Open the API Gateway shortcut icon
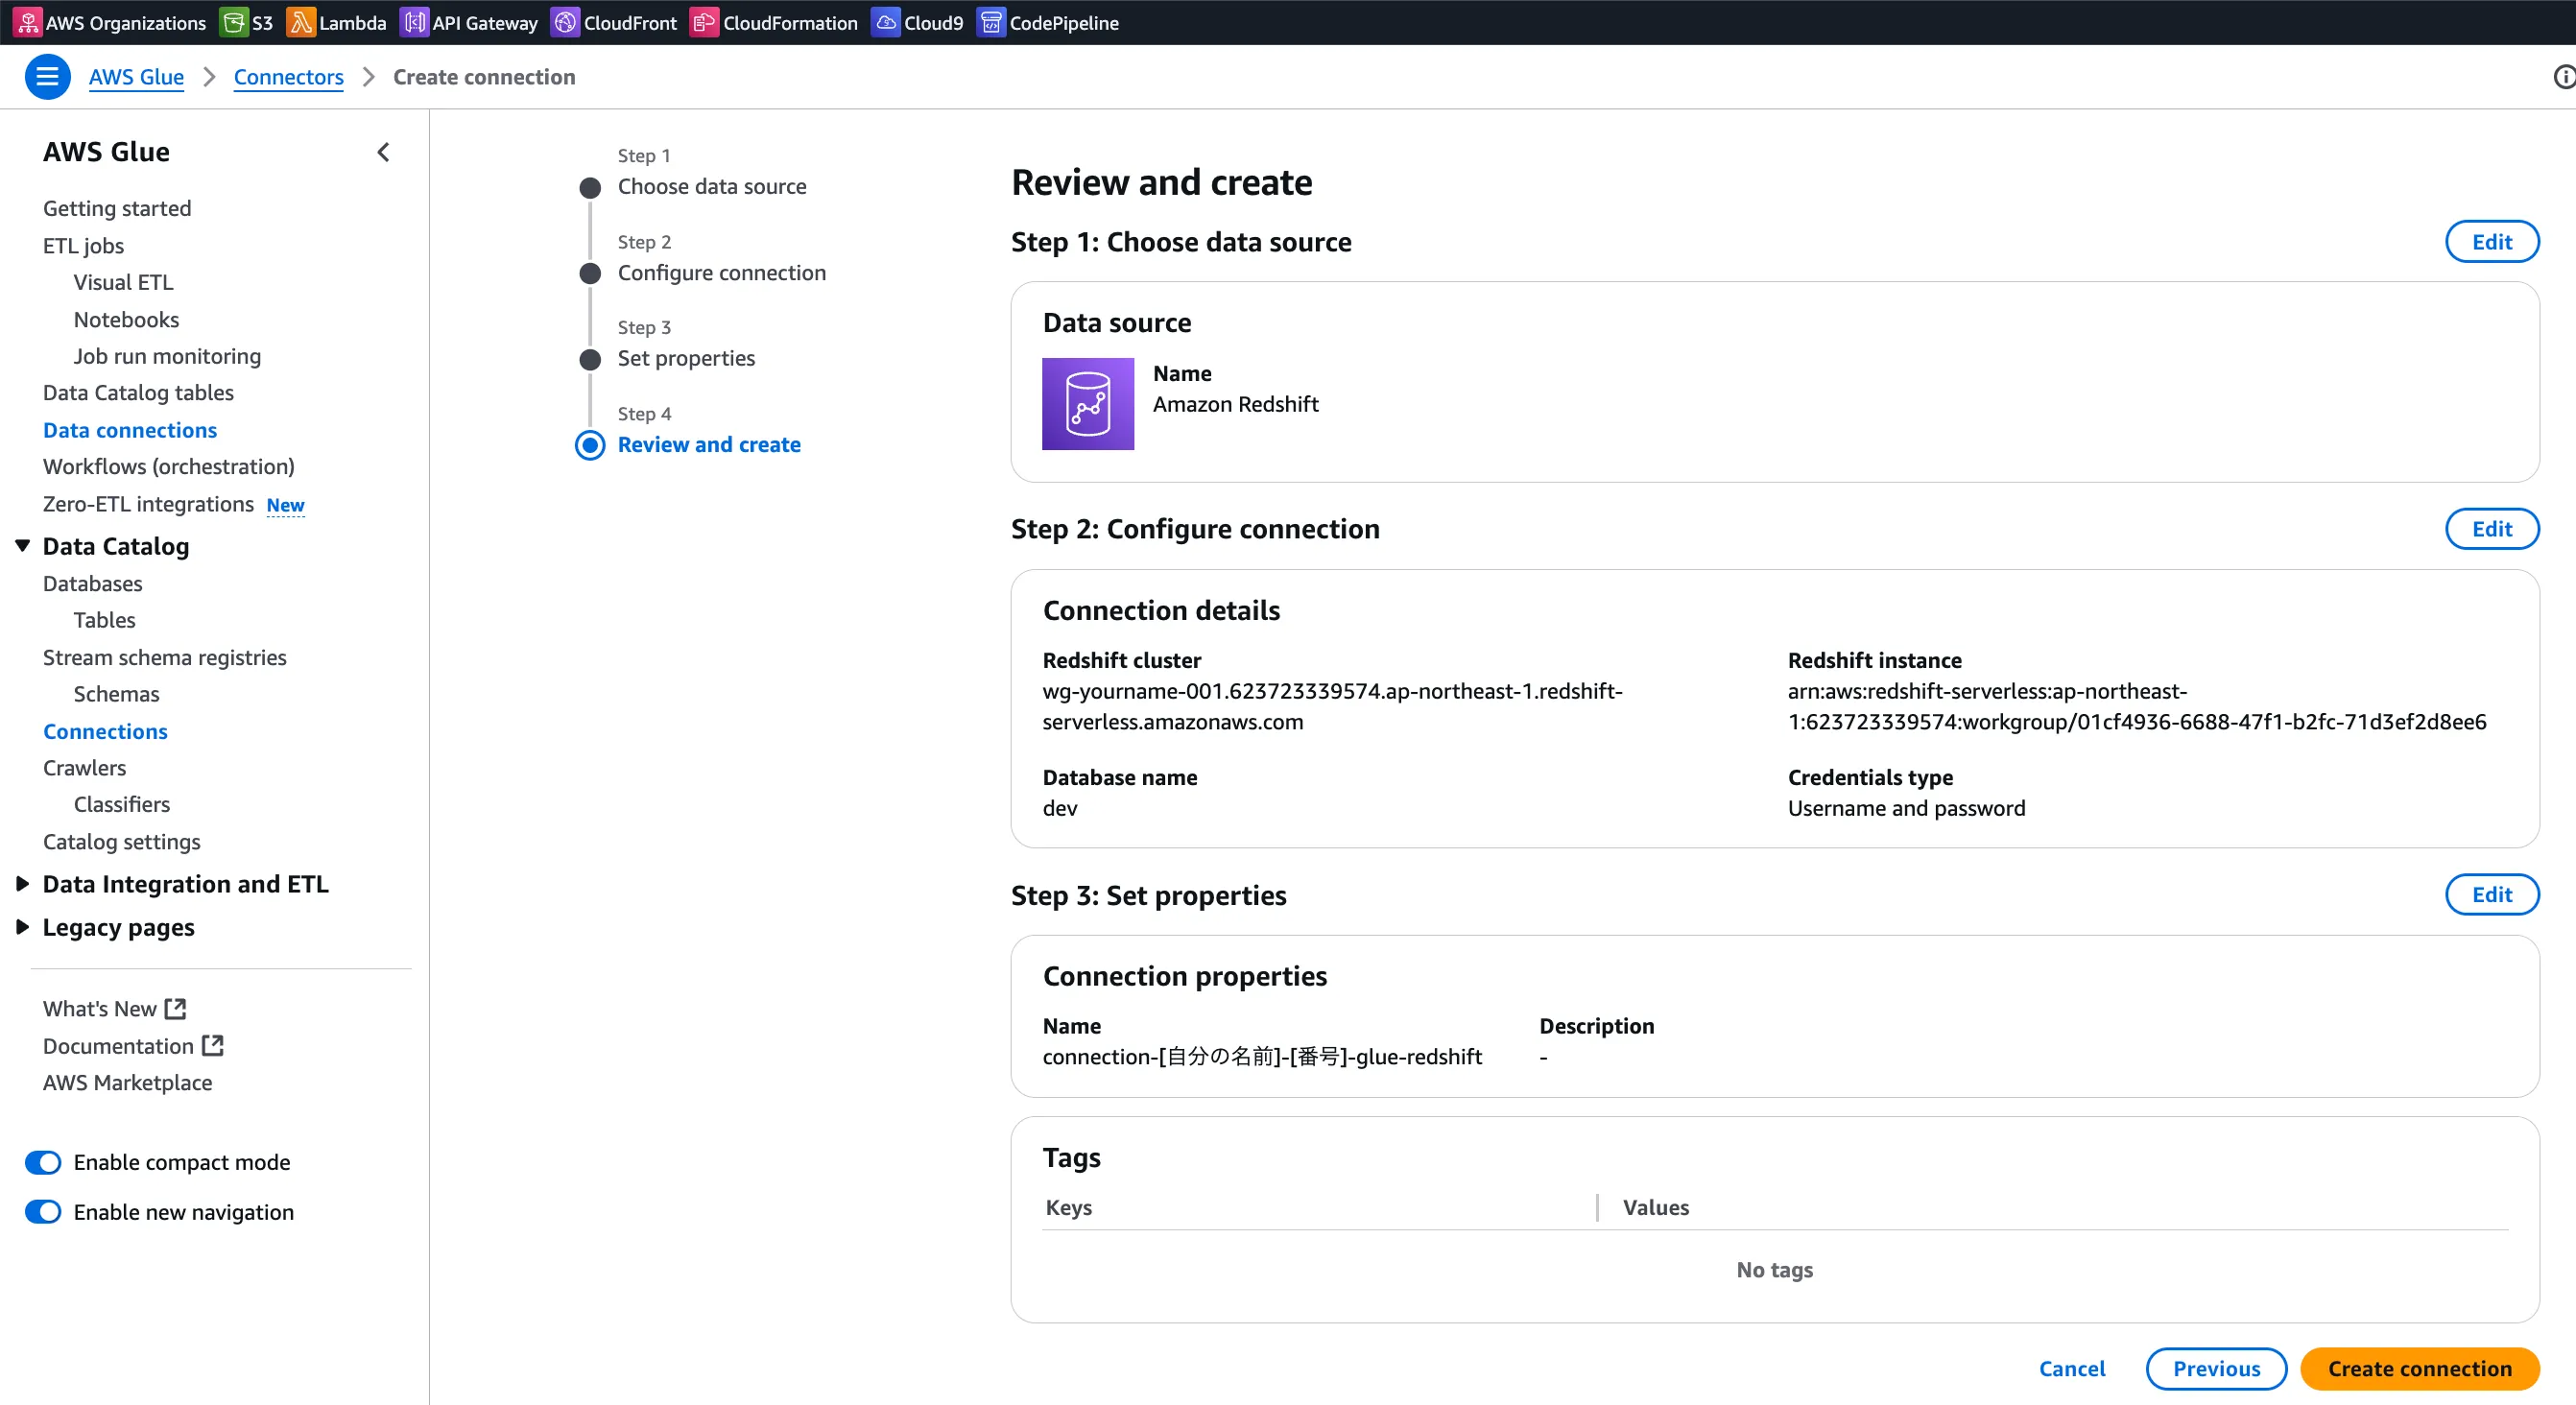Image resolution: width=2576 pixels, height=1405 pixels. [x=413, y=22]
